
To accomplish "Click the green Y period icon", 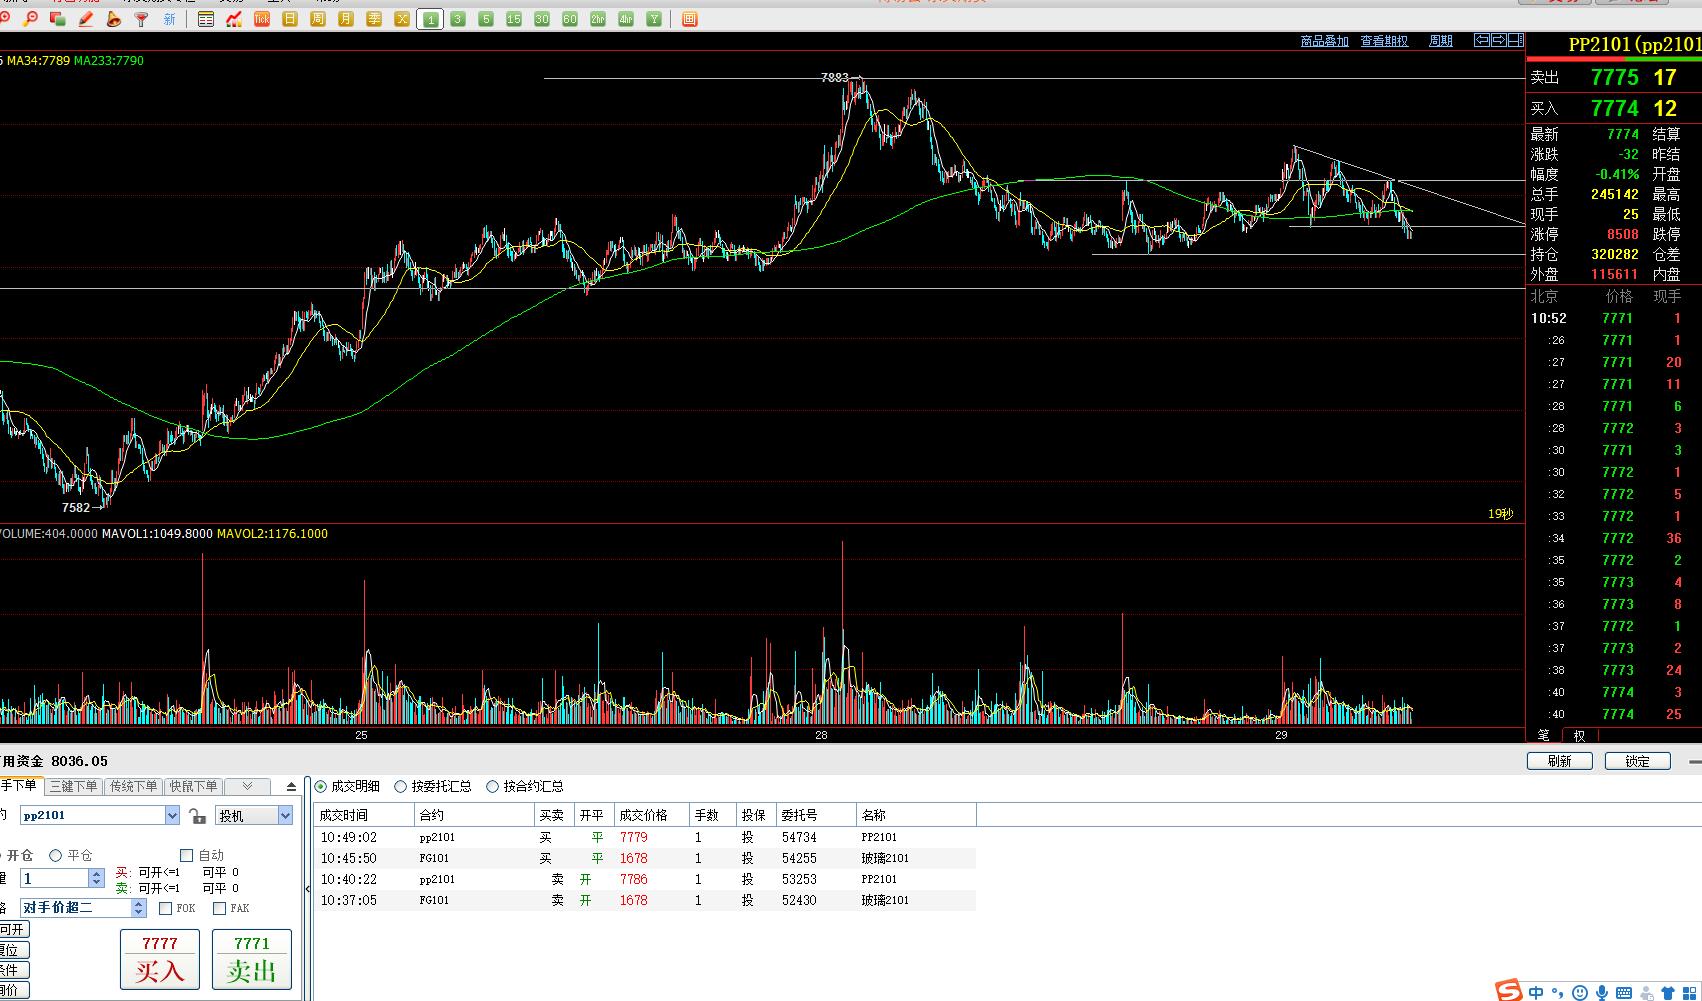I will [654, 19].
